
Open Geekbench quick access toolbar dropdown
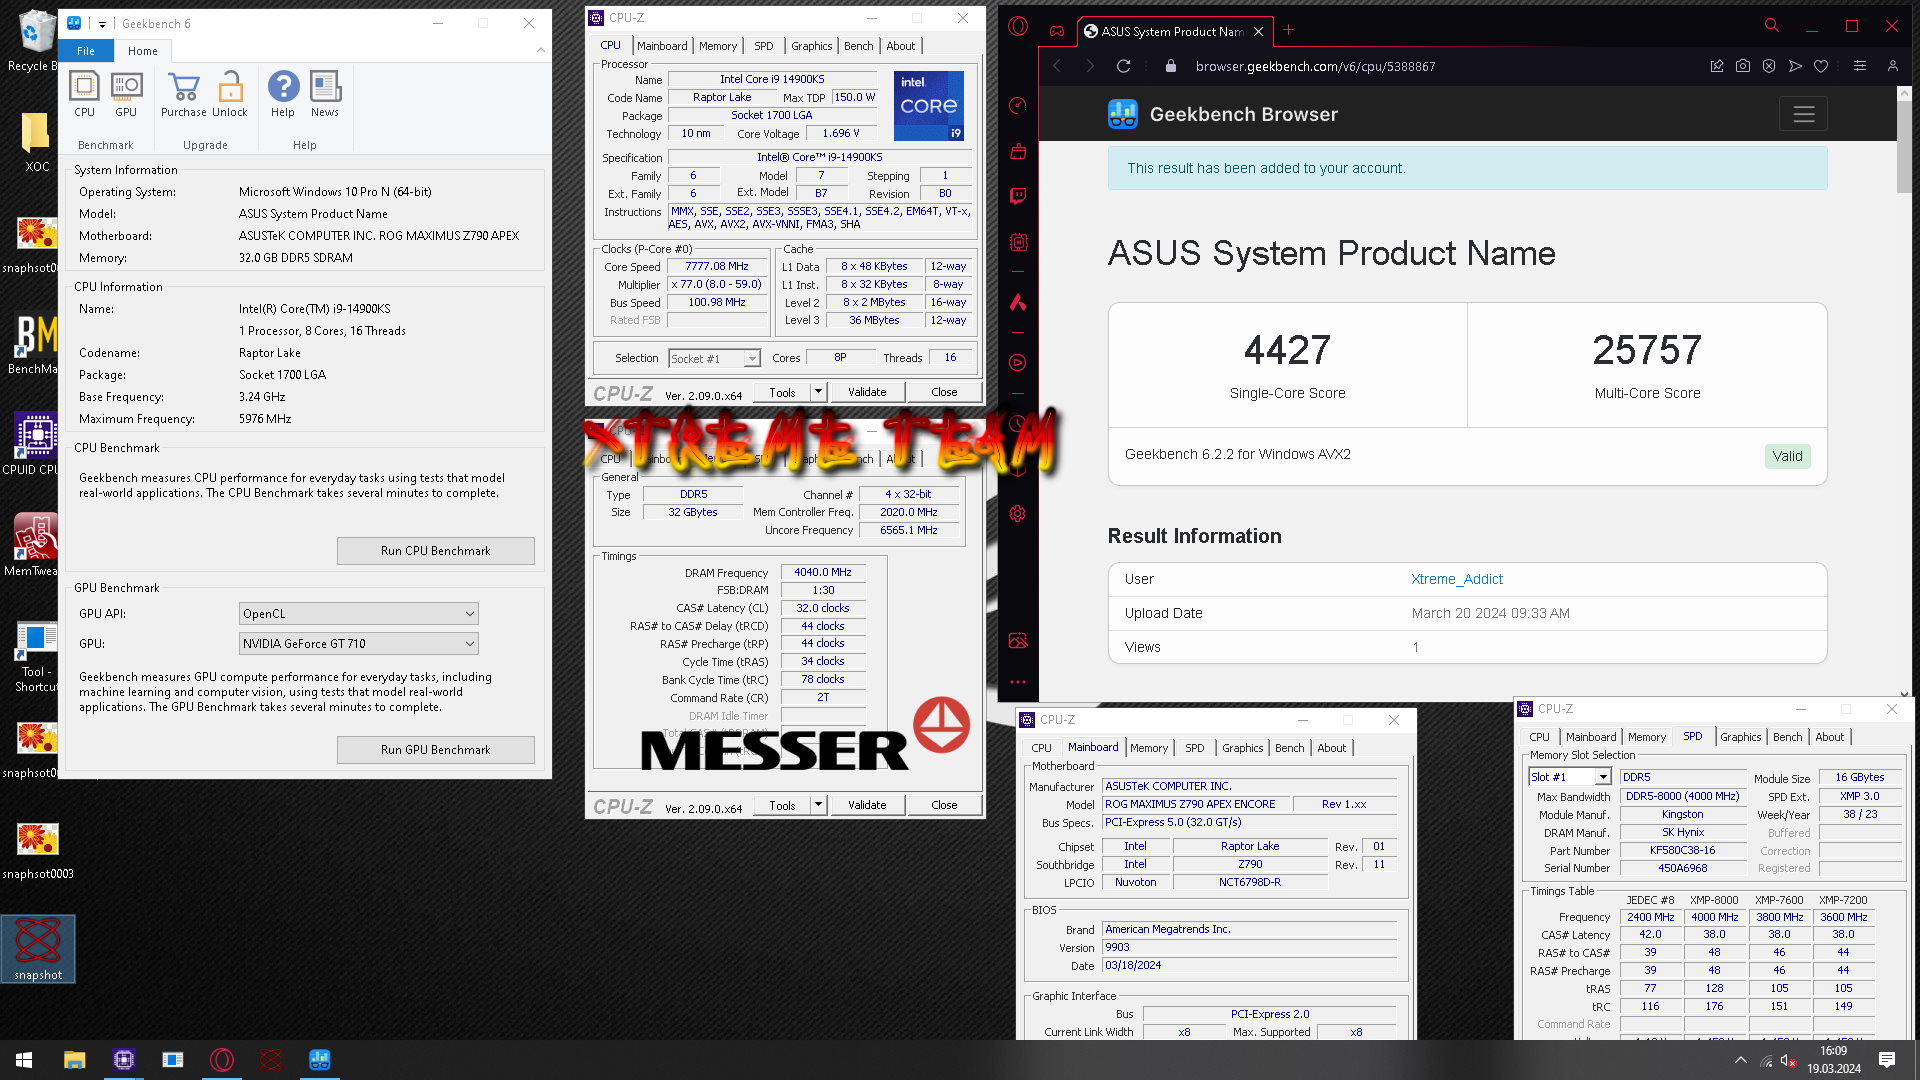102,24
